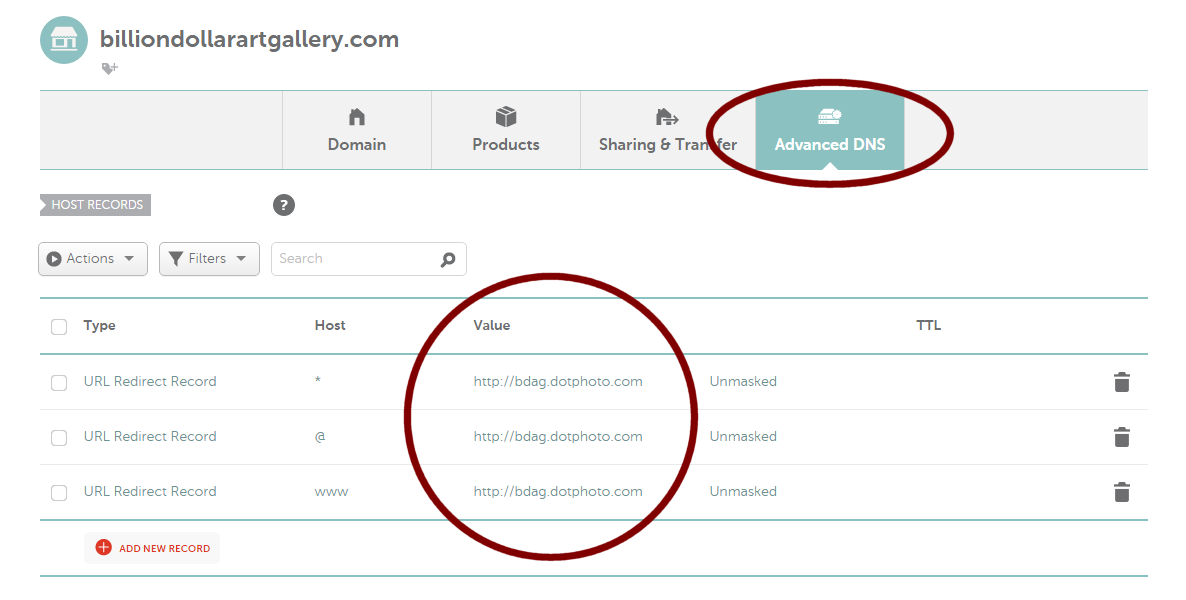
Task: Delete the www host redirect record
Action: click(1122, 493)
